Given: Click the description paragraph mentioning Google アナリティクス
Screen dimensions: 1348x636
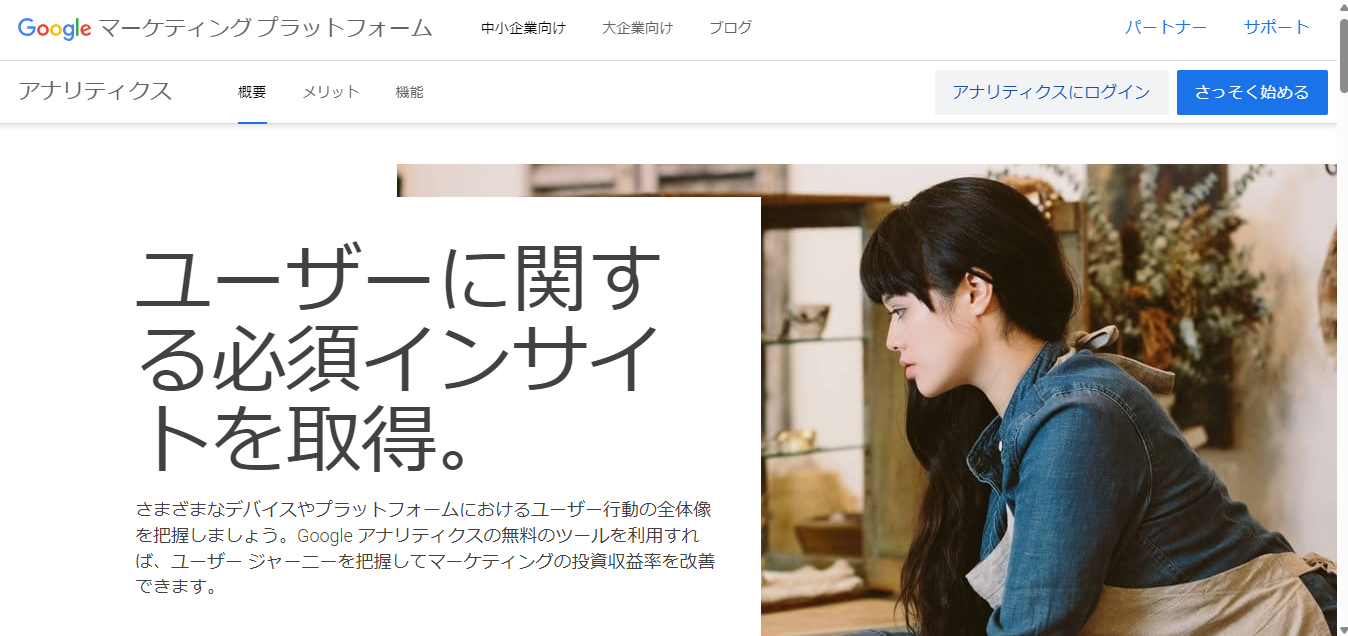Looking at the screenshot, I should (x=425, y=548).
